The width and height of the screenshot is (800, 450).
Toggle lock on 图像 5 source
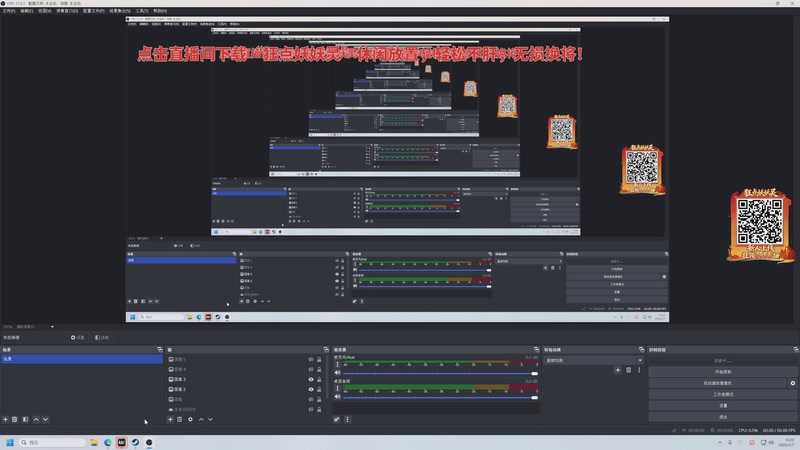[x=319, y=359]
